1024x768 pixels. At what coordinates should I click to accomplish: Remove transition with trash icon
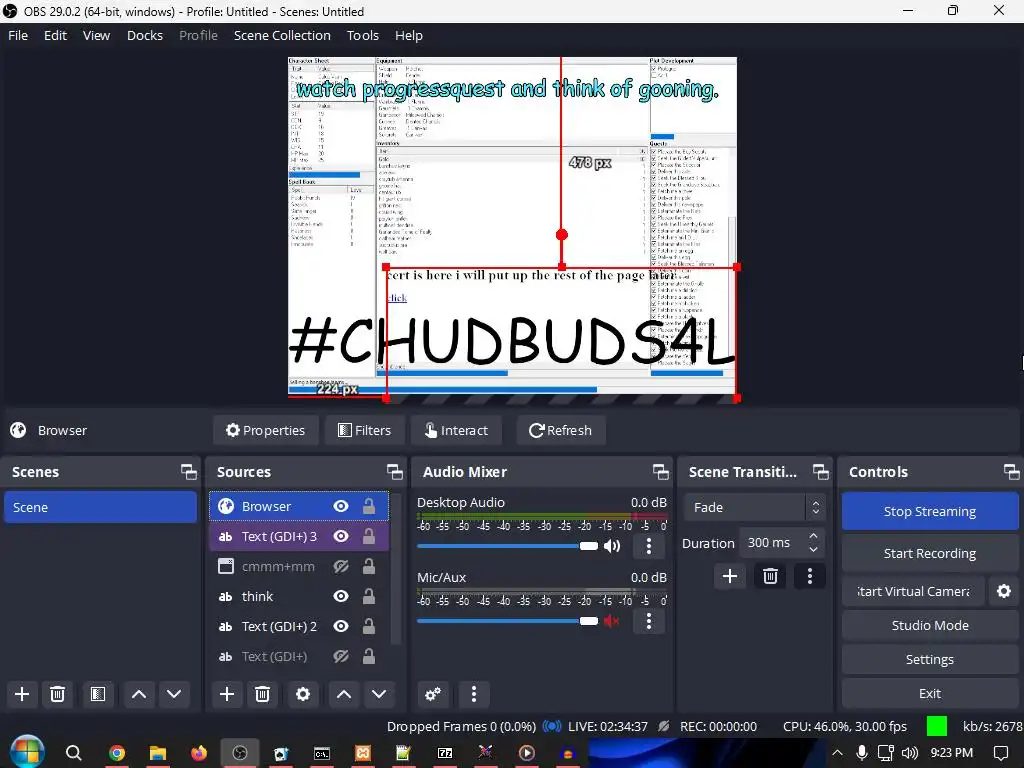[x=771, y=576]
